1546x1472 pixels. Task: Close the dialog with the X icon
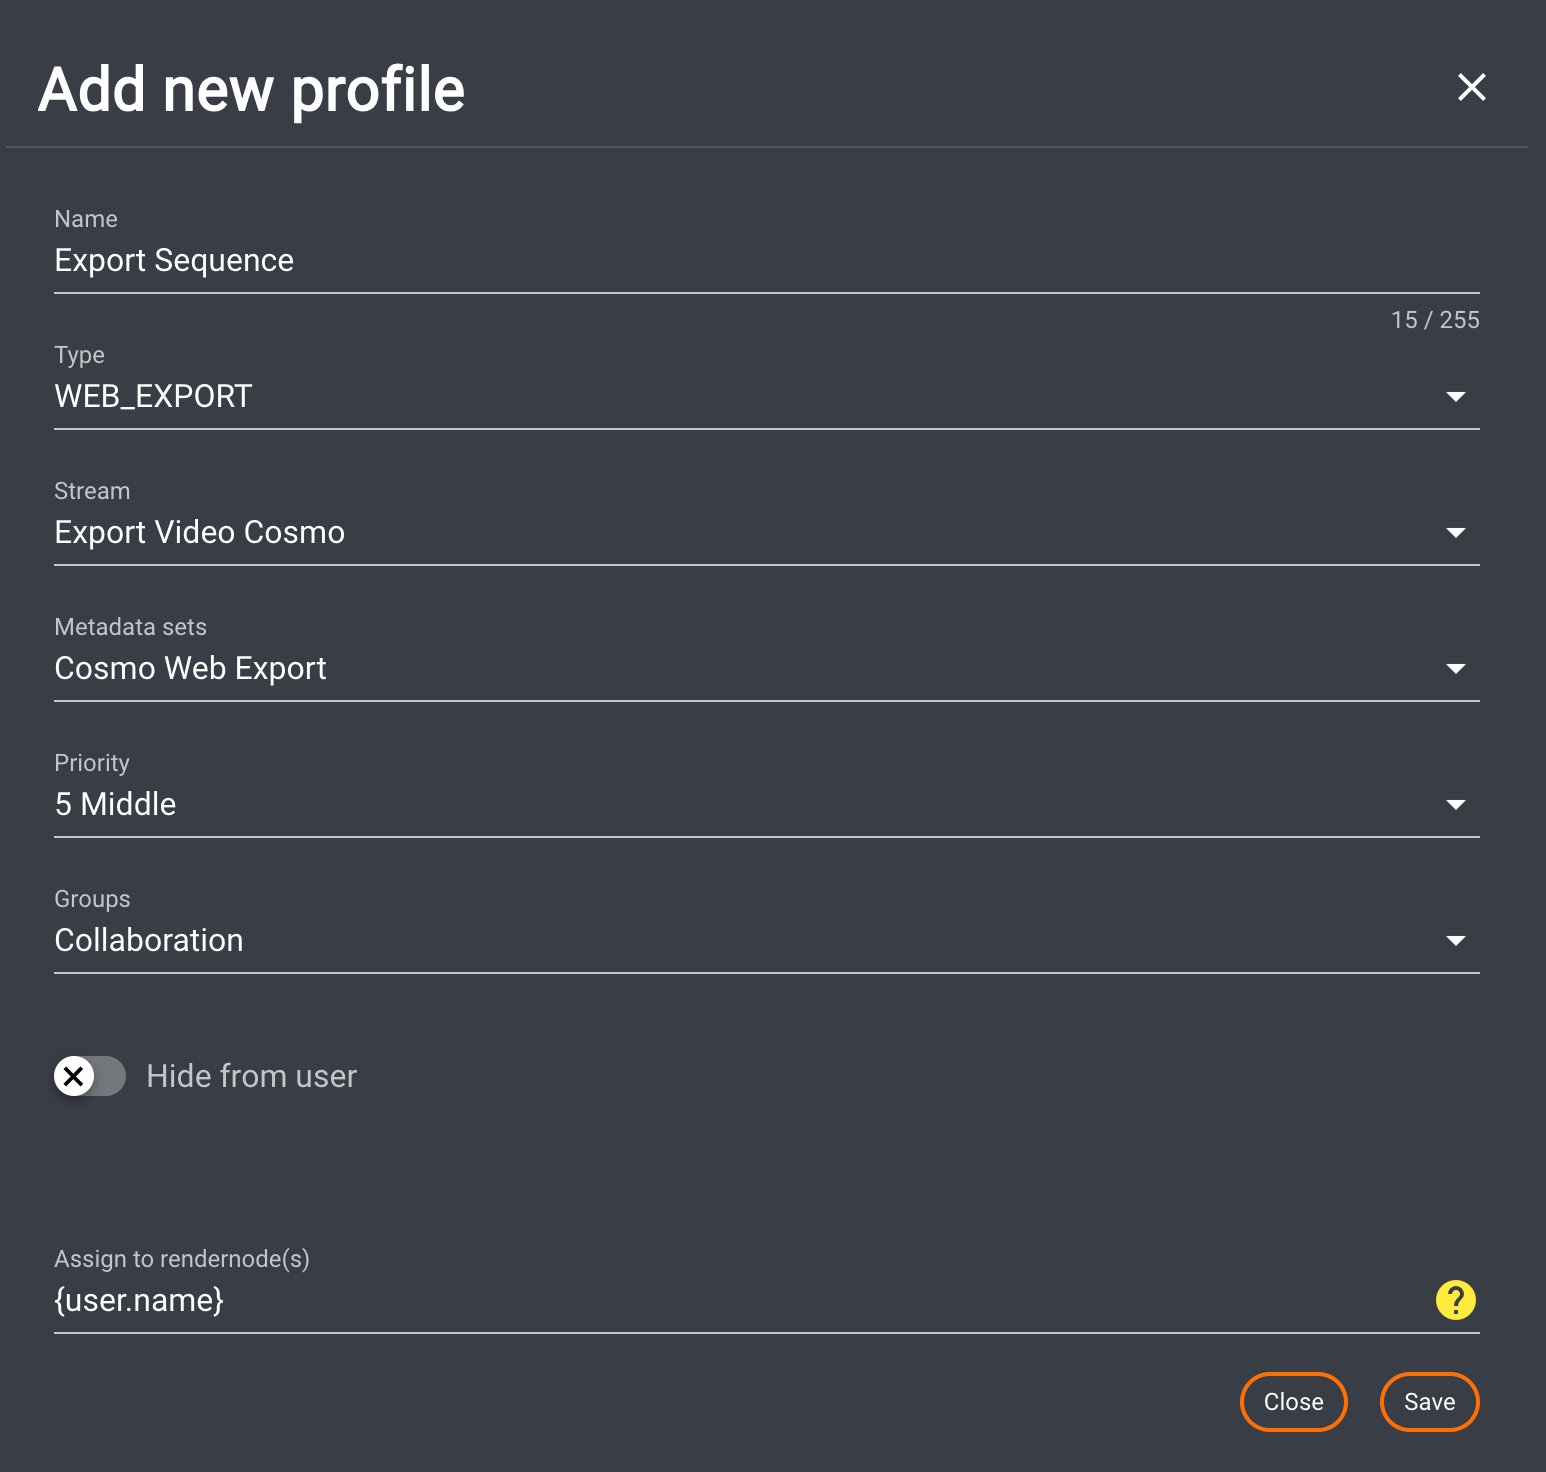click(x=1471, y=88)
